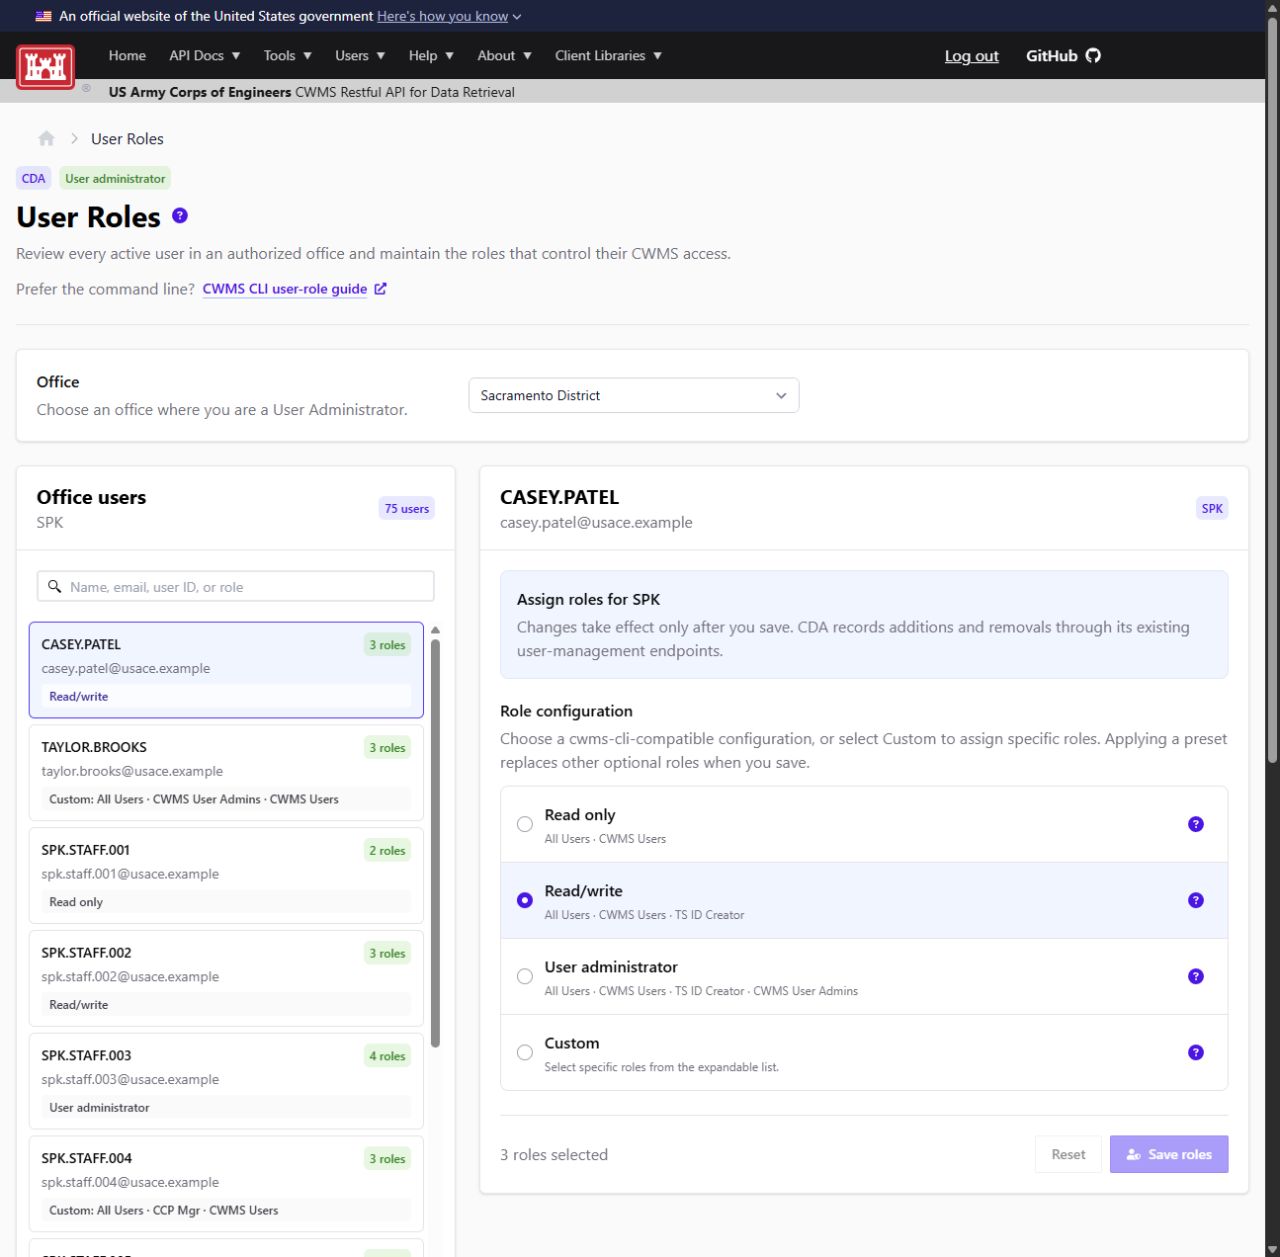This screenshot has height=1257, width=1280.
Task: Expand the About menu
Action: pyautogui.click(x=504, y=56)
